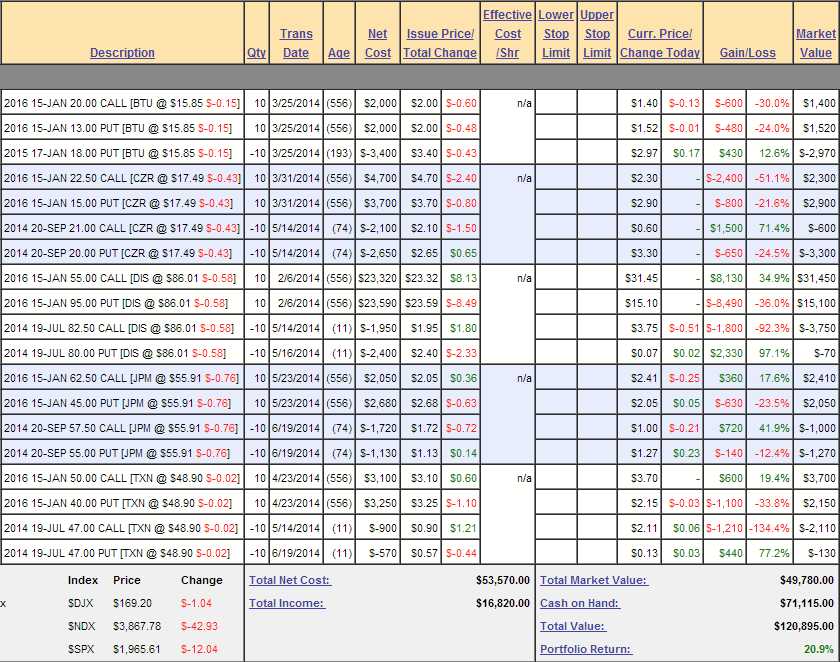
Task: Click Lower Stop Limit cell for DIS 55.00 CALL
Action: (556, 277)
